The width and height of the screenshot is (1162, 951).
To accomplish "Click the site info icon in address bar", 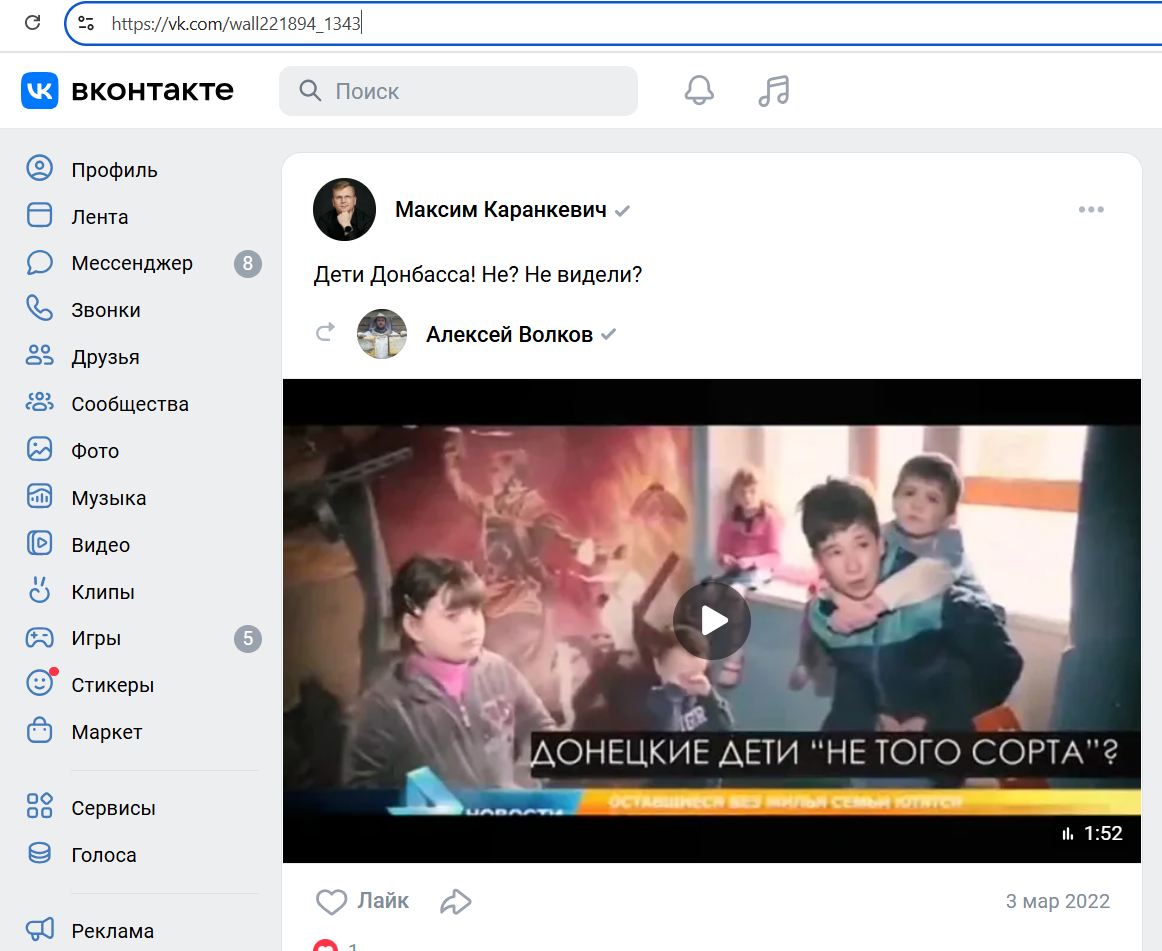I will click(86, 23).
